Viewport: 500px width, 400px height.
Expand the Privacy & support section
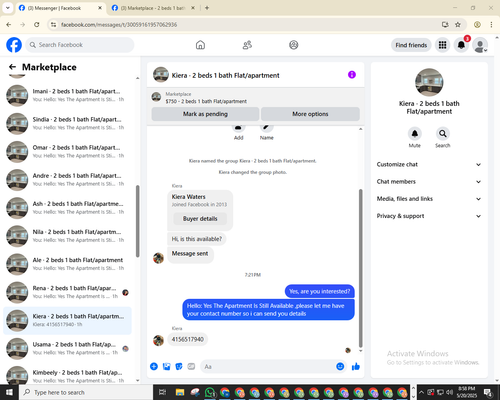pyautogui.click(x=429, y=216)
